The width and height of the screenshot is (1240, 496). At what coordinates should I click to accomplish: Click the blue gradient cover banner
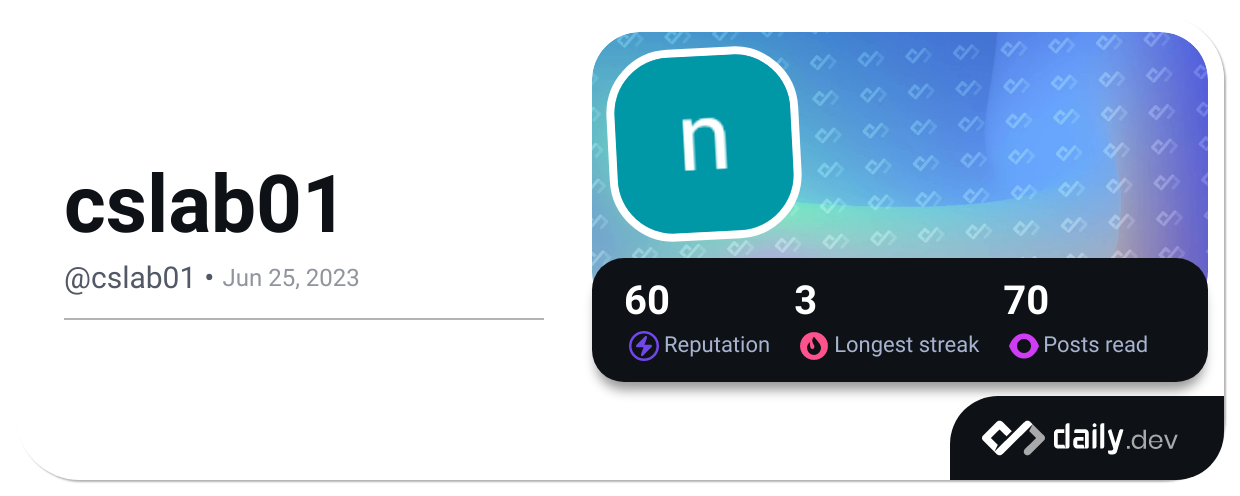pos(1000,150)
